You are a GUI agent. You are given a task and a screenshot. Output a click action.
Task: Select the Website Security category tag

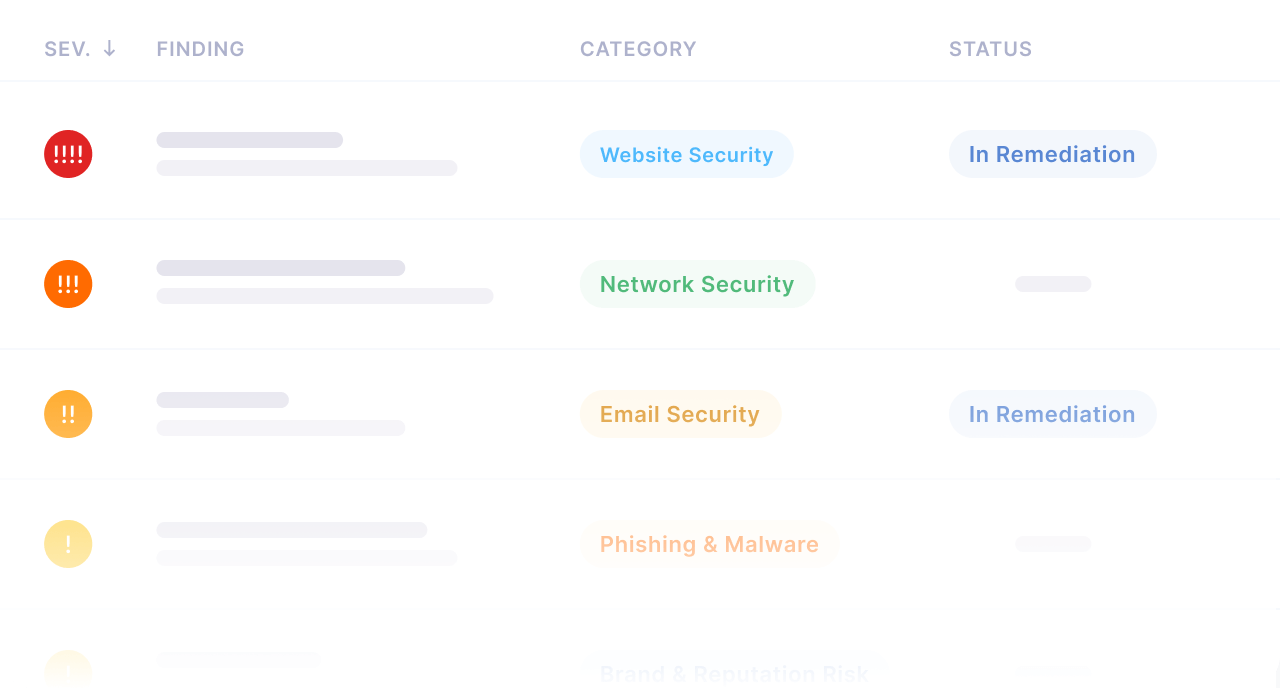pos(687,154)
